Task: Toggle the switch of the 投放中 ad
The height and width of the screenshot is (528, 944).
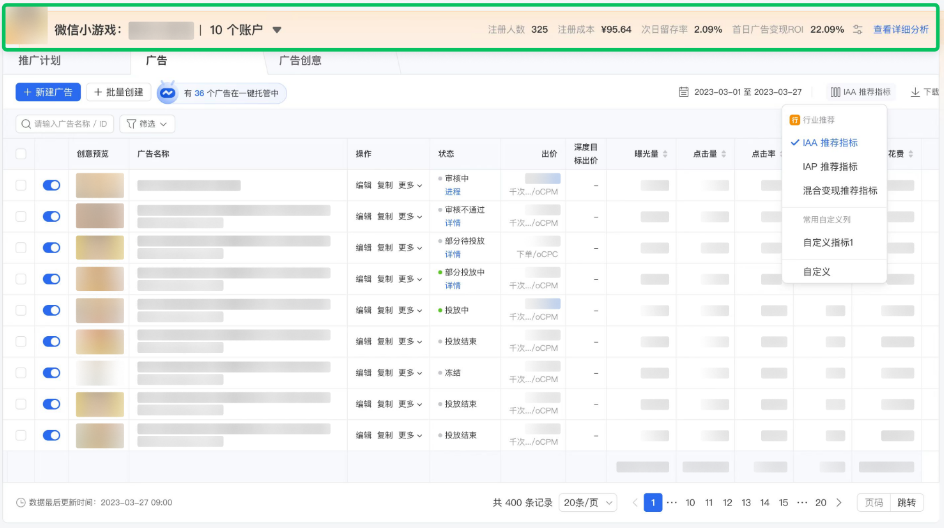Action: 51,310
